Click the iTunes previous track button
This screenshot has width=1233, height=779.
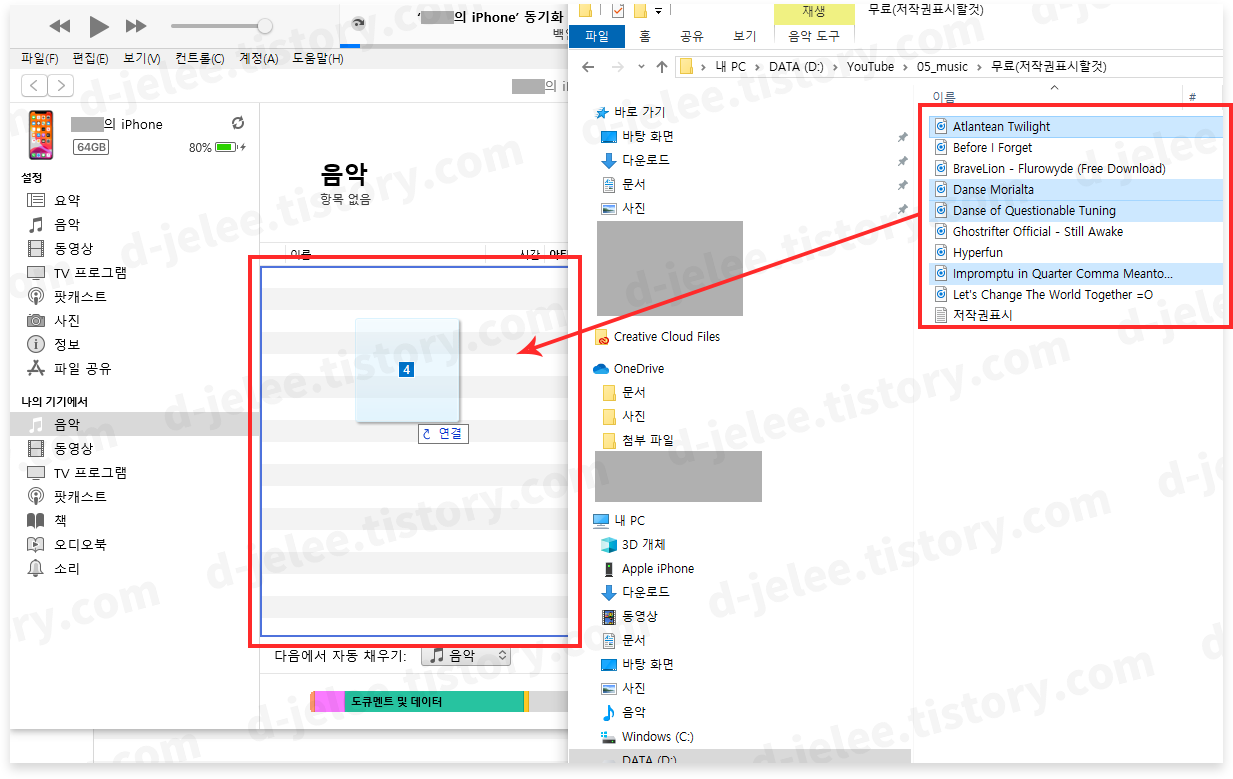pyautogui.click(x=60, y=26)
